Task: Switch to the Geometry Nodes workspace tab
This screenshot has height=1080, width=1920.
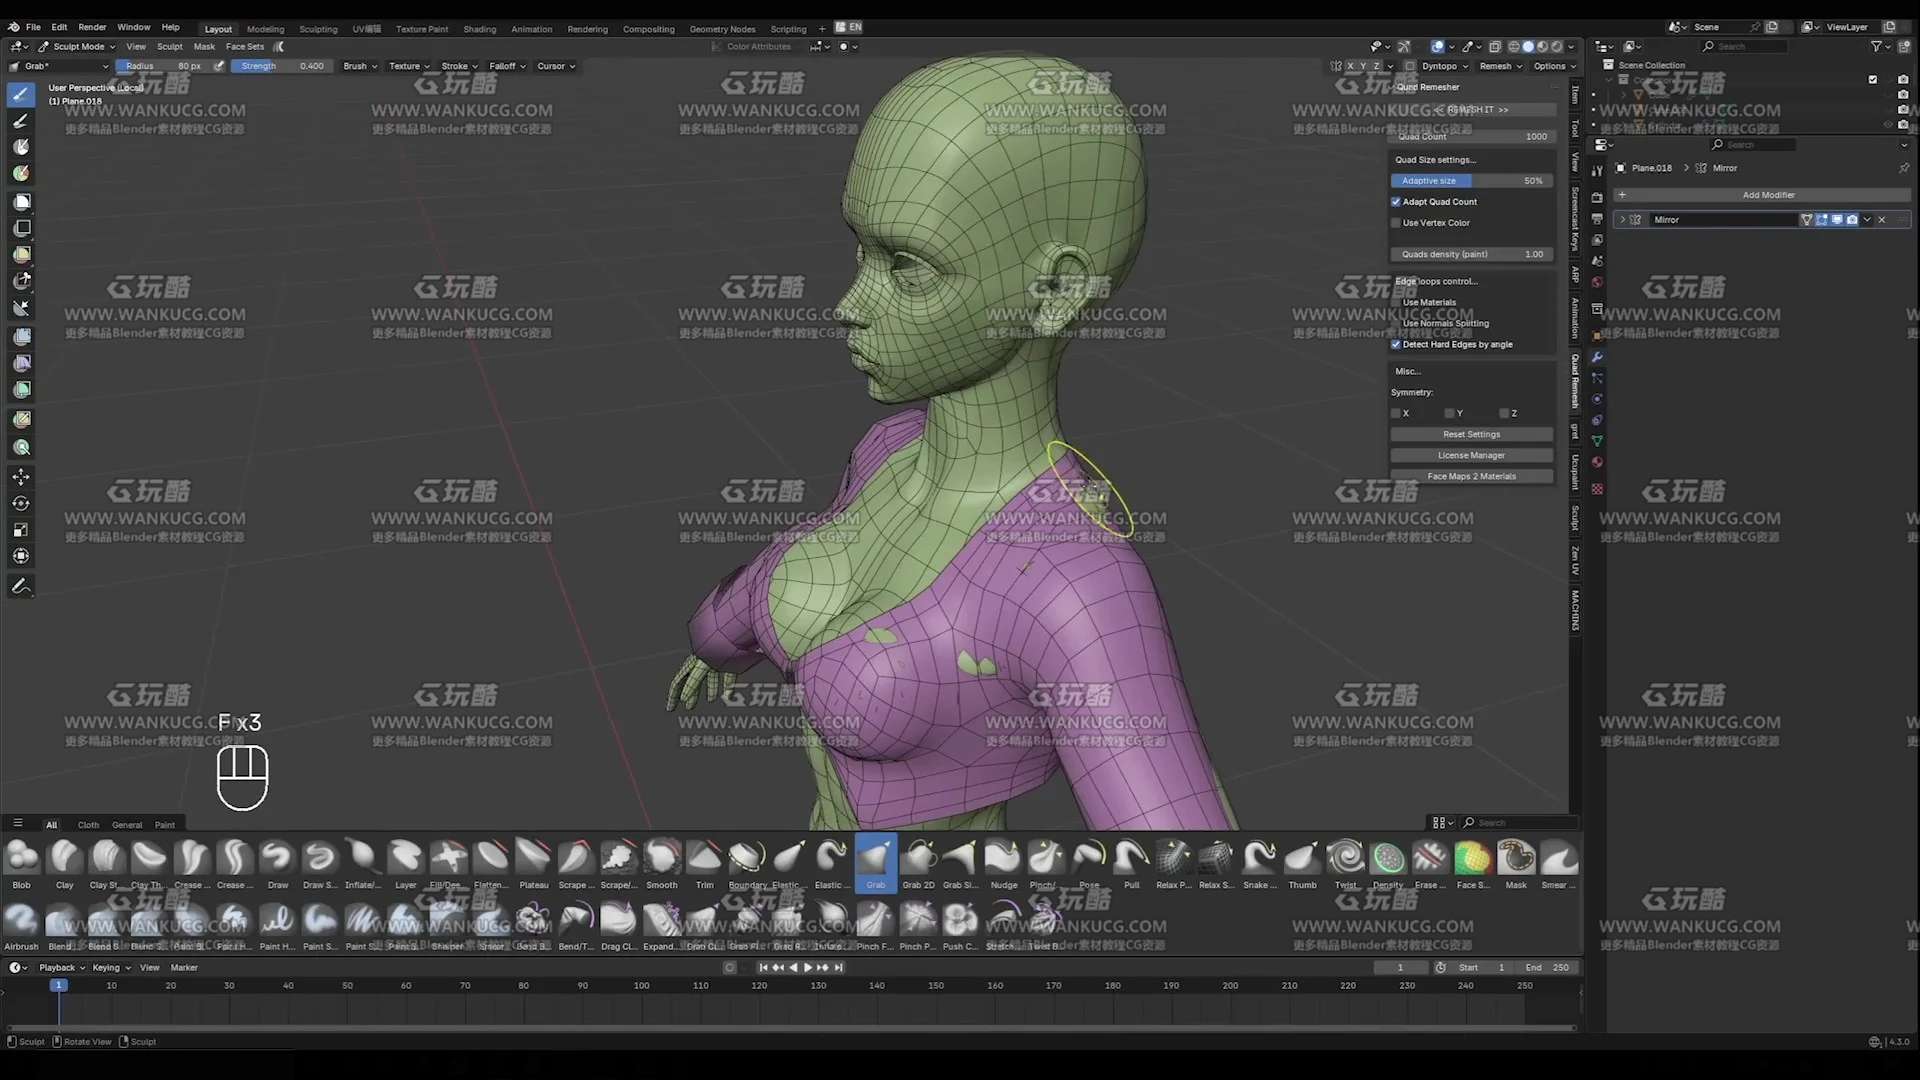Action: (x=722, y=29)
